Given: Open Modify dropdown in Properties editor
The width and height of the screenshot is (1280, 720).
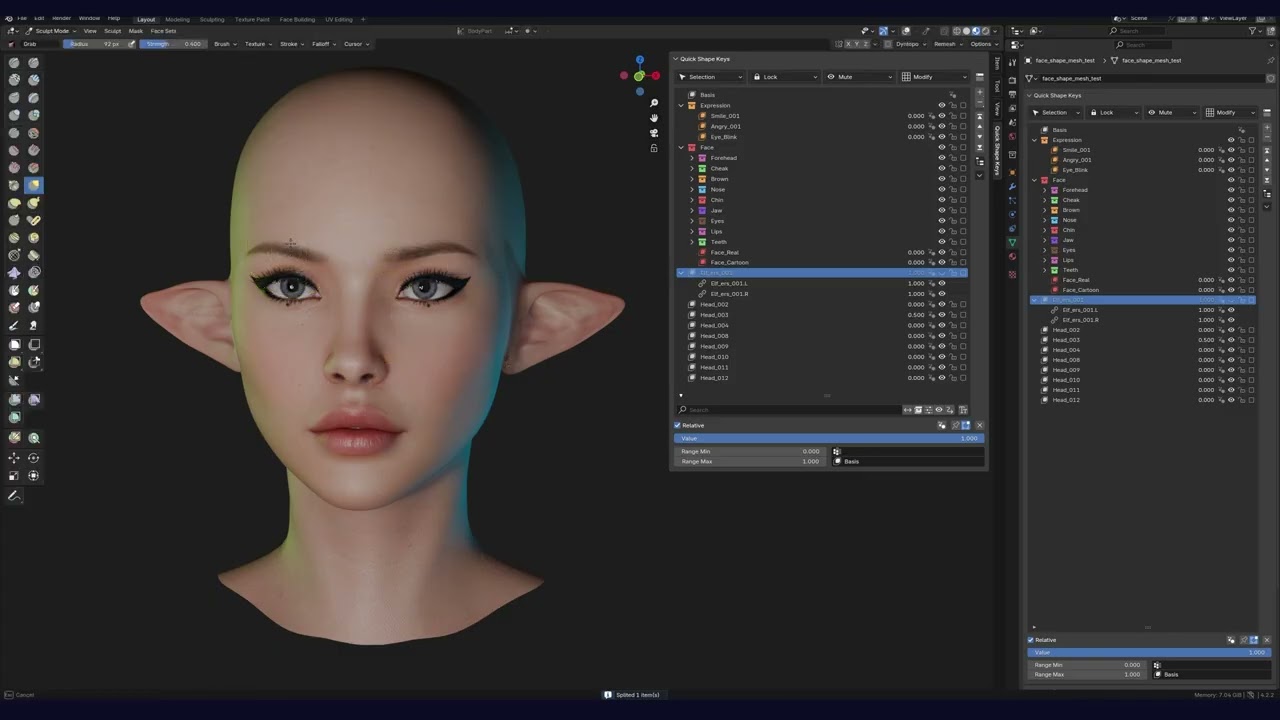Looking at the screenshot, I should [1231, 112].
